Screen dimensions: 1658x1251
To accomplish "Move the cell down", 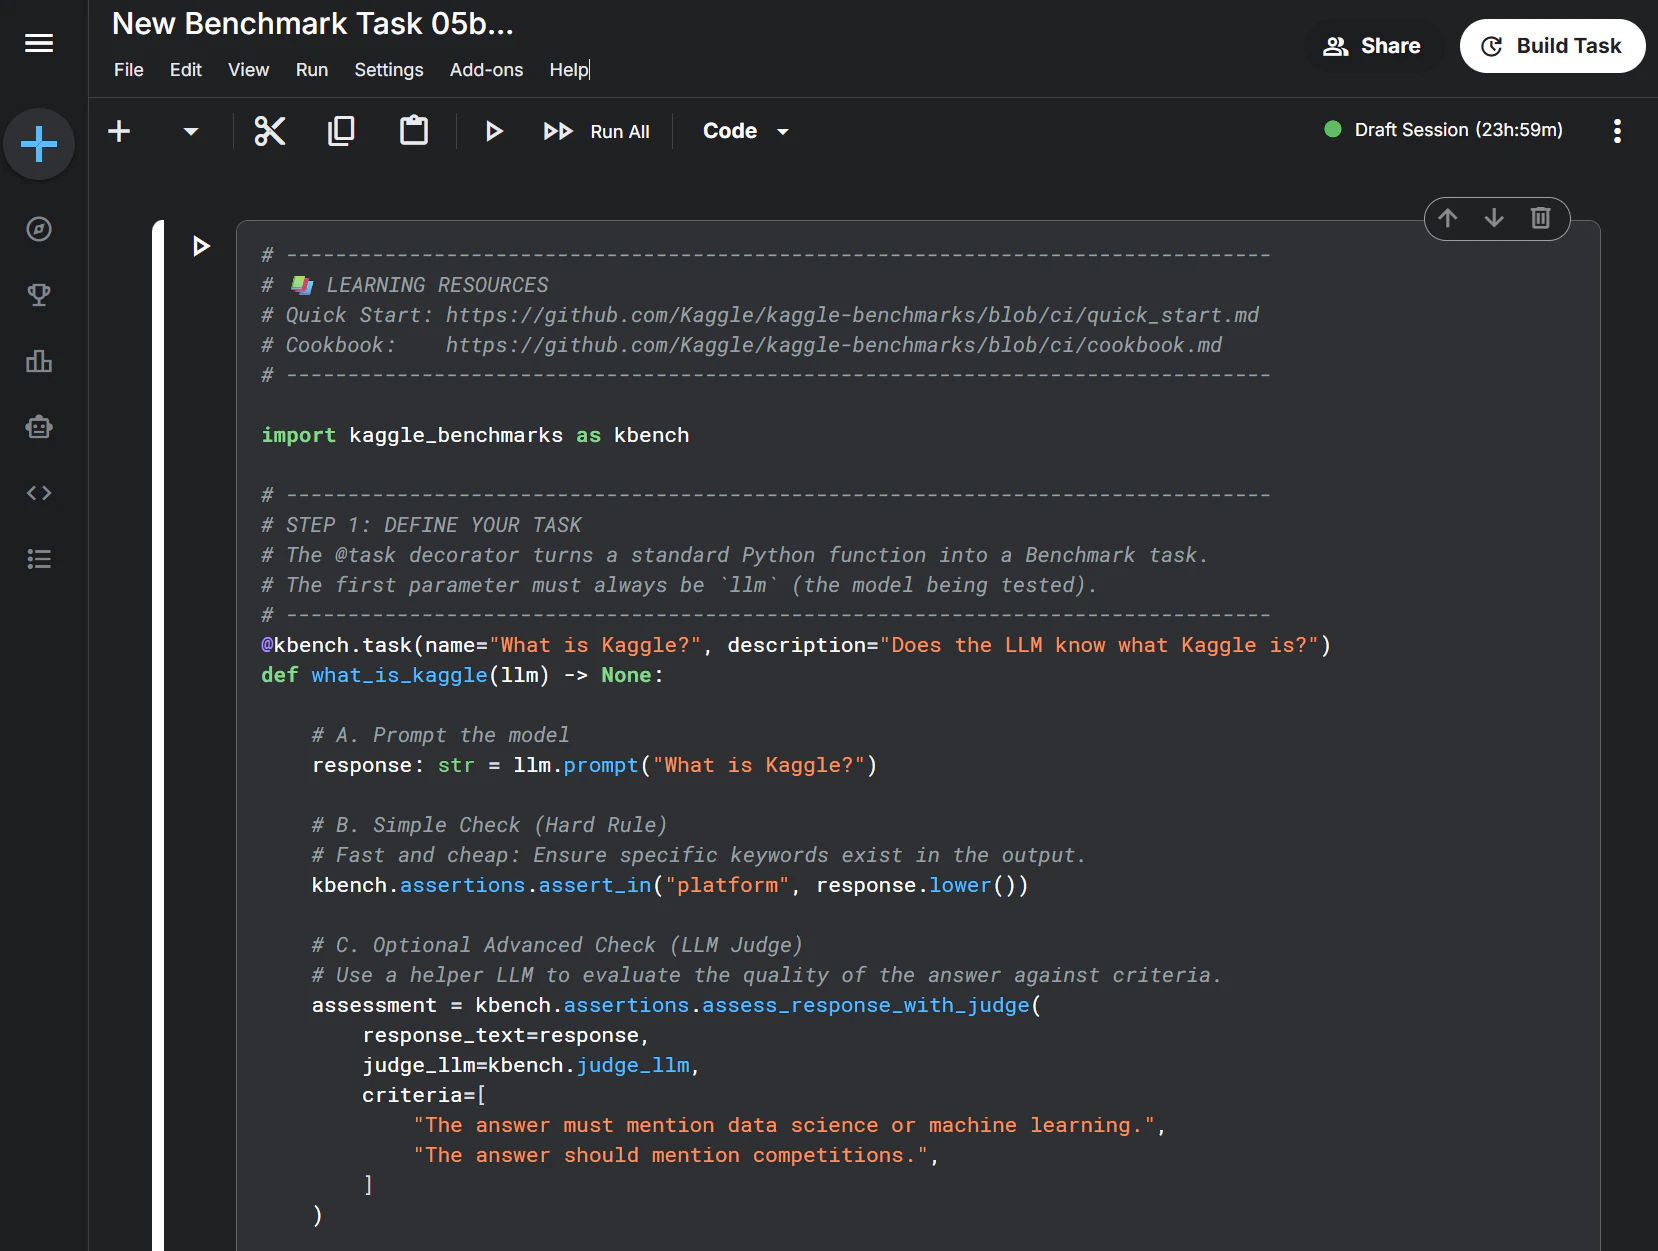I will point(1494,218).
